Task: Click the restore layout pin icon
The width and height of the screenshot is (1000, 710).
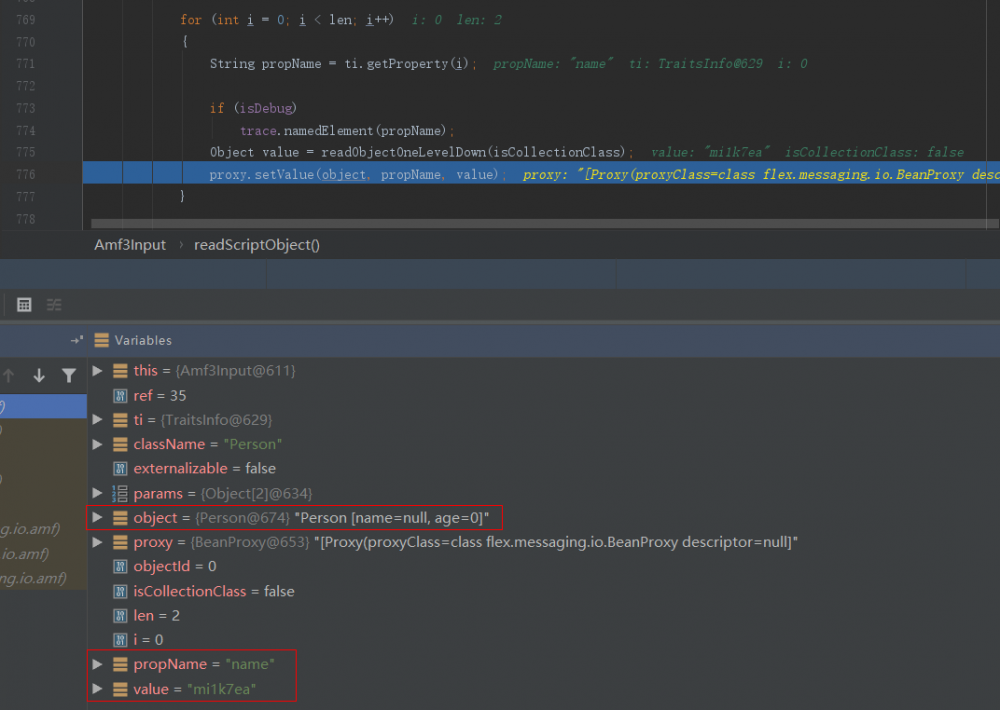Action: pyautogui.click(x=77, y=340)
